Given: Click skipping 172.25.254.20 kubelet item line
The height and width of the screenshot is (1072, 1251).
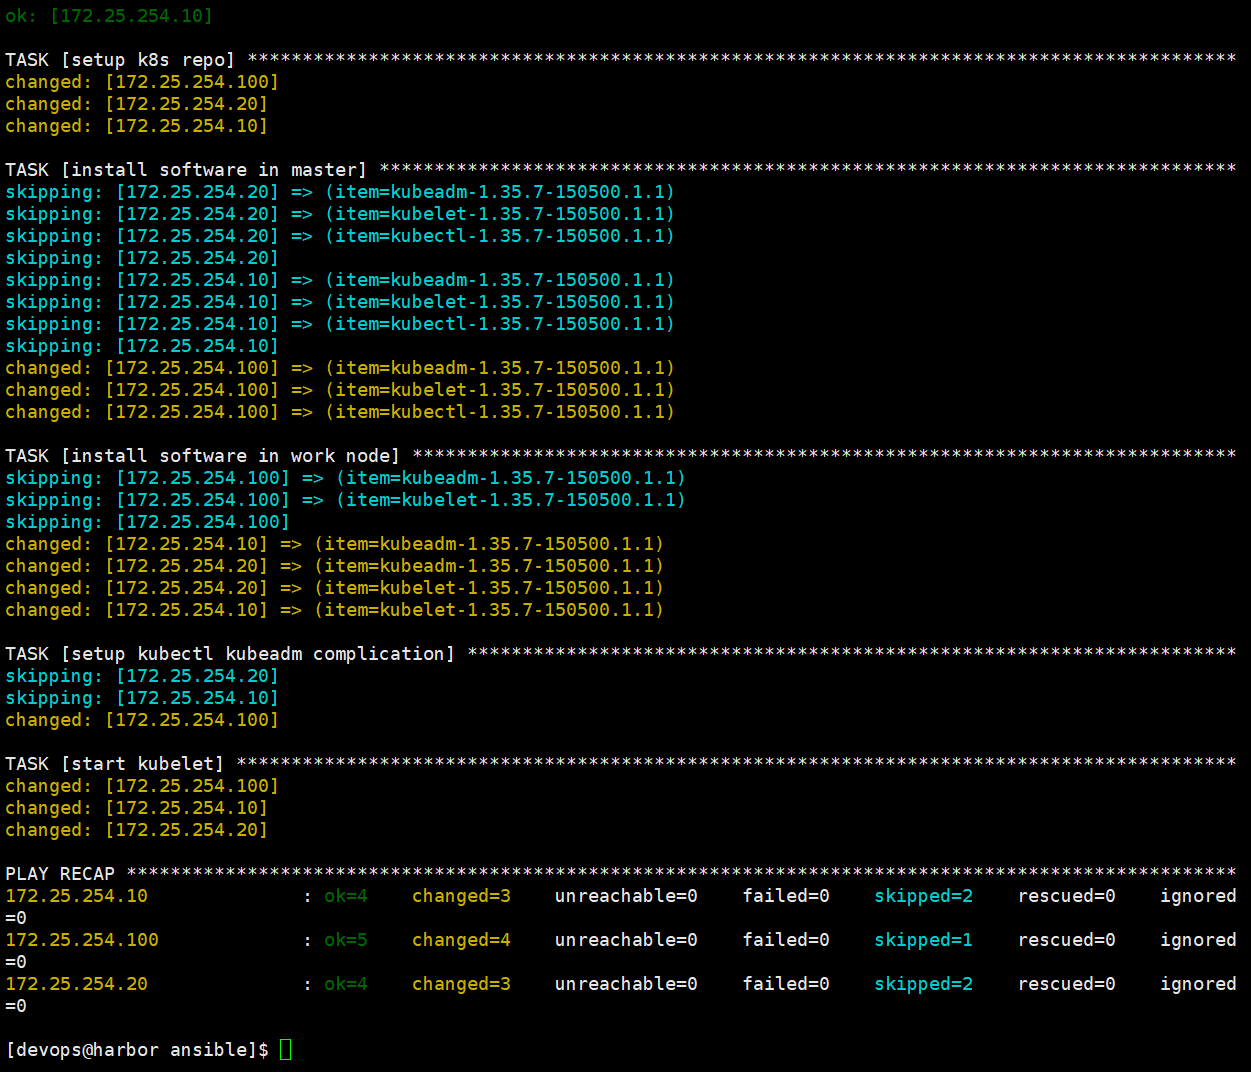Looking at the screenshot, I should (340, 214).
